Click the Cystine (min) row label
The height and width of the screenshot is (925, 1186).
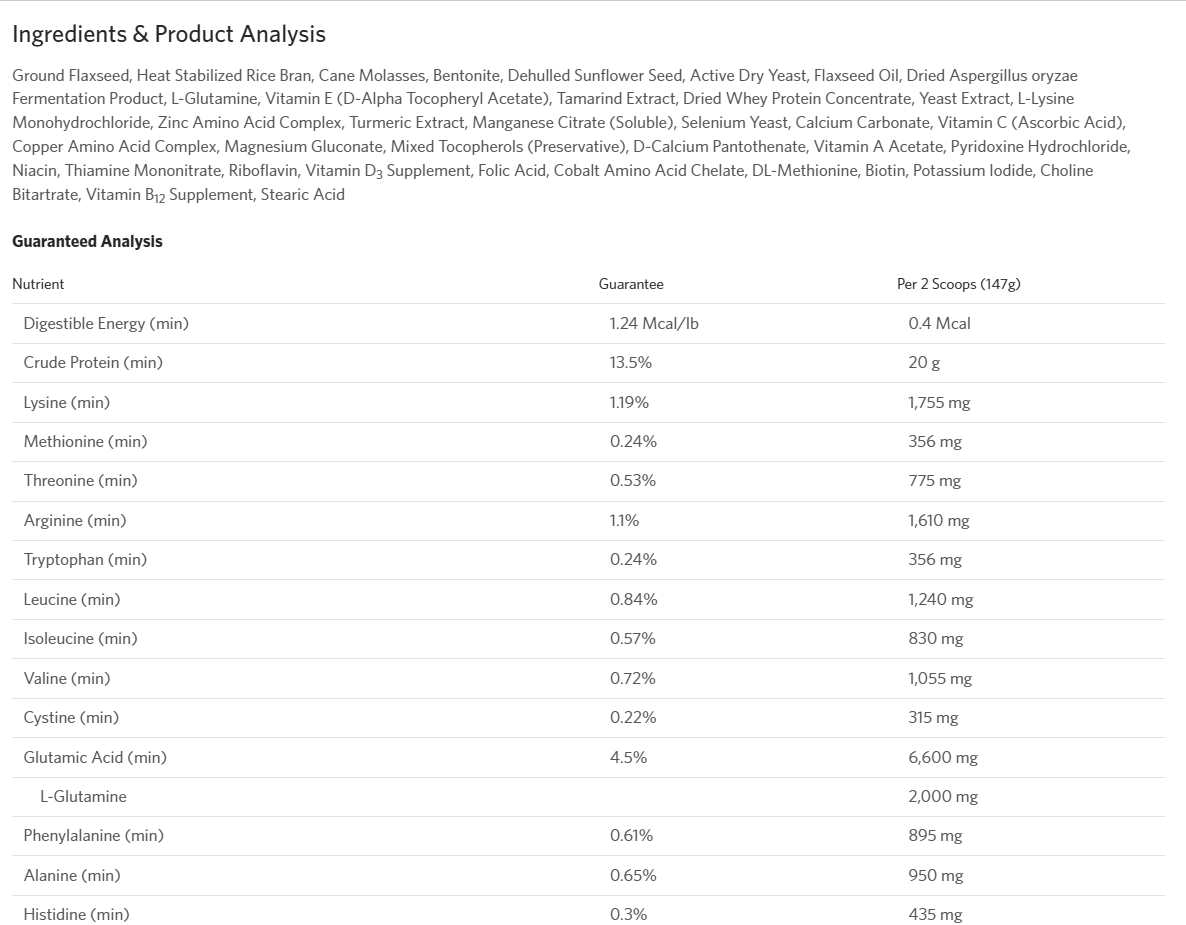(x=71, y=718)
